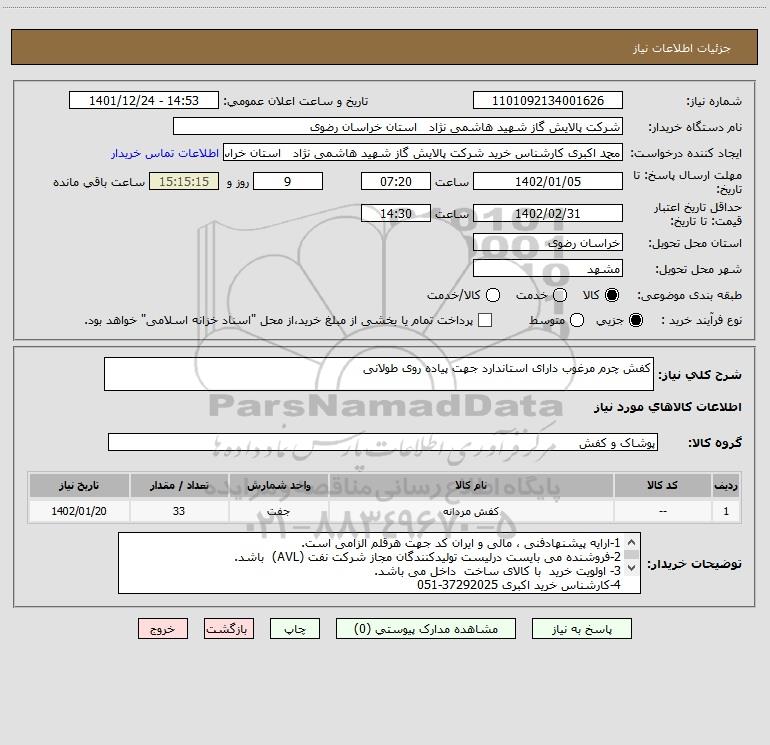
Task: Click the تاریخ نیاز column header
Action: pyautogui.click(x=79, y=486)
